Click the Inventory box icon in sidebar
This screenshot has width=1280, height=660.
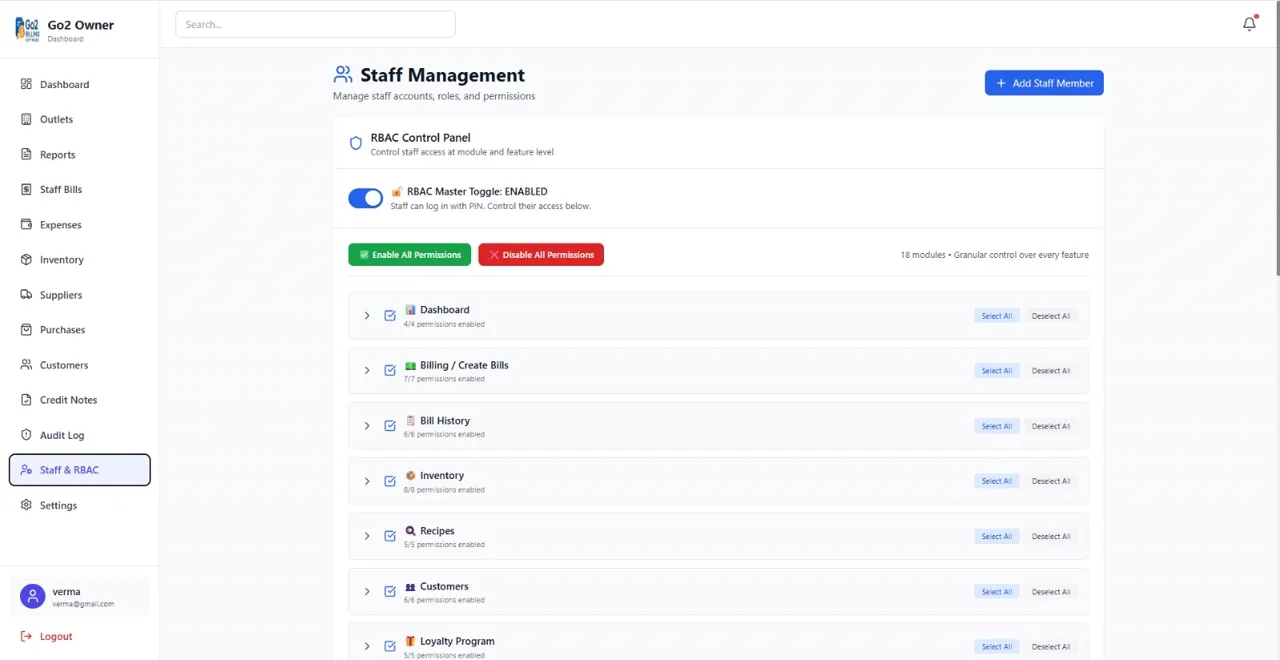tap(26, 259)
